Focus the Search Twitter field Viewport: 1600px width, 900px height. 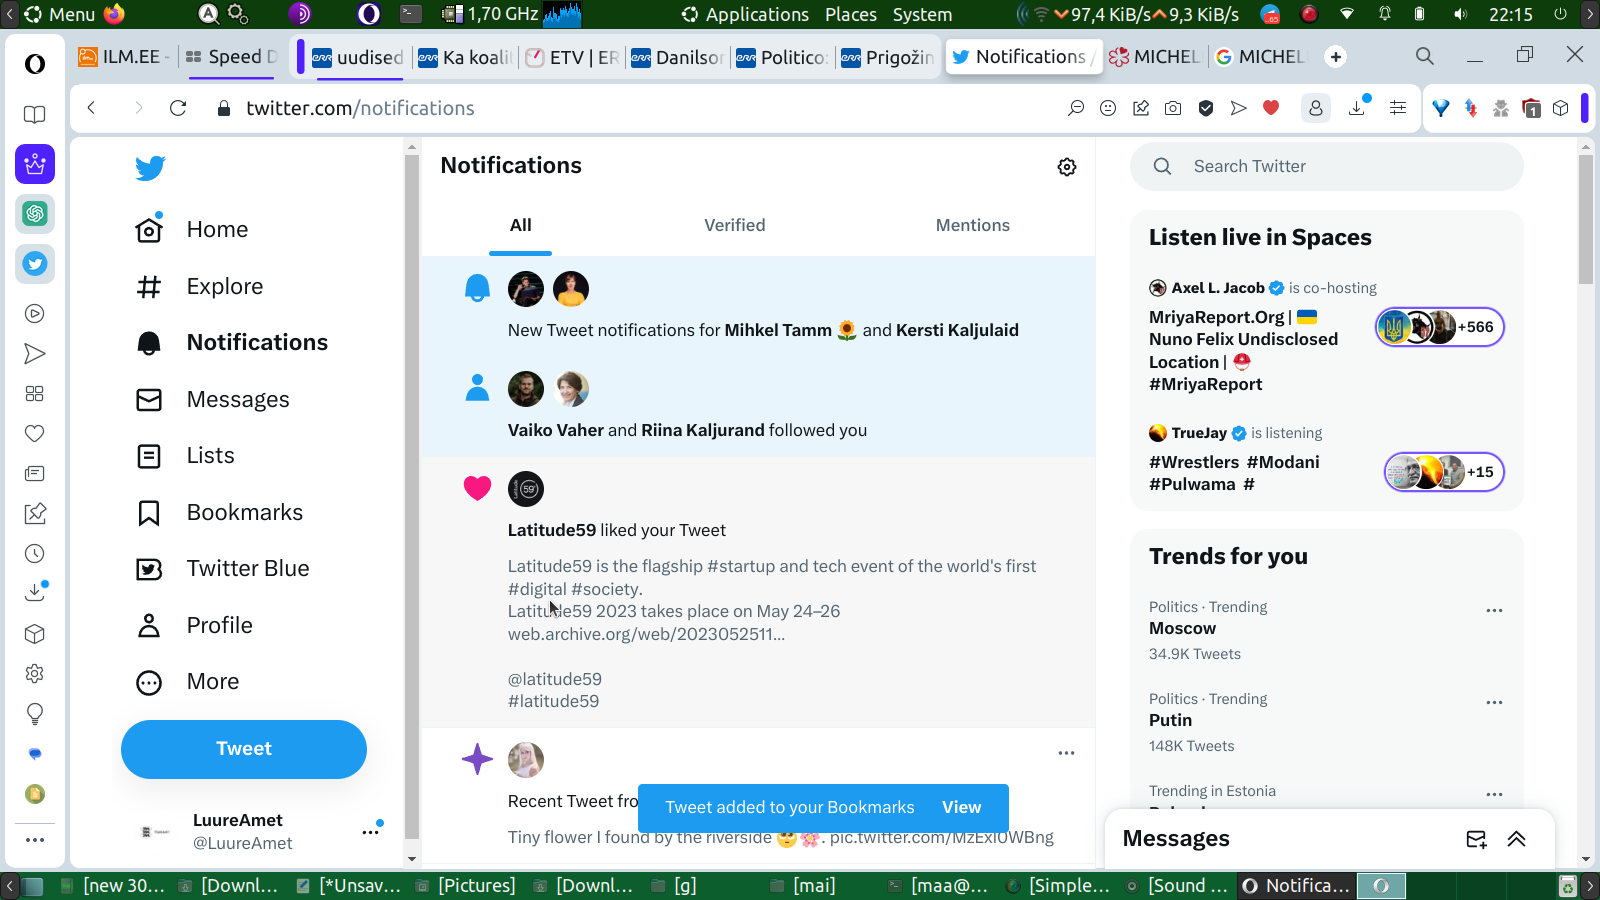1327,167
